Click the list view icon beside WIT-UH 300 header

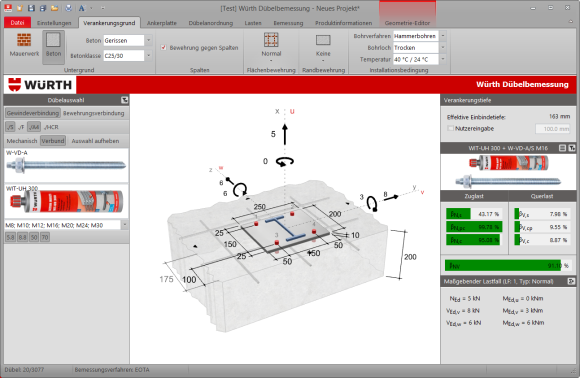click(562, 148)
